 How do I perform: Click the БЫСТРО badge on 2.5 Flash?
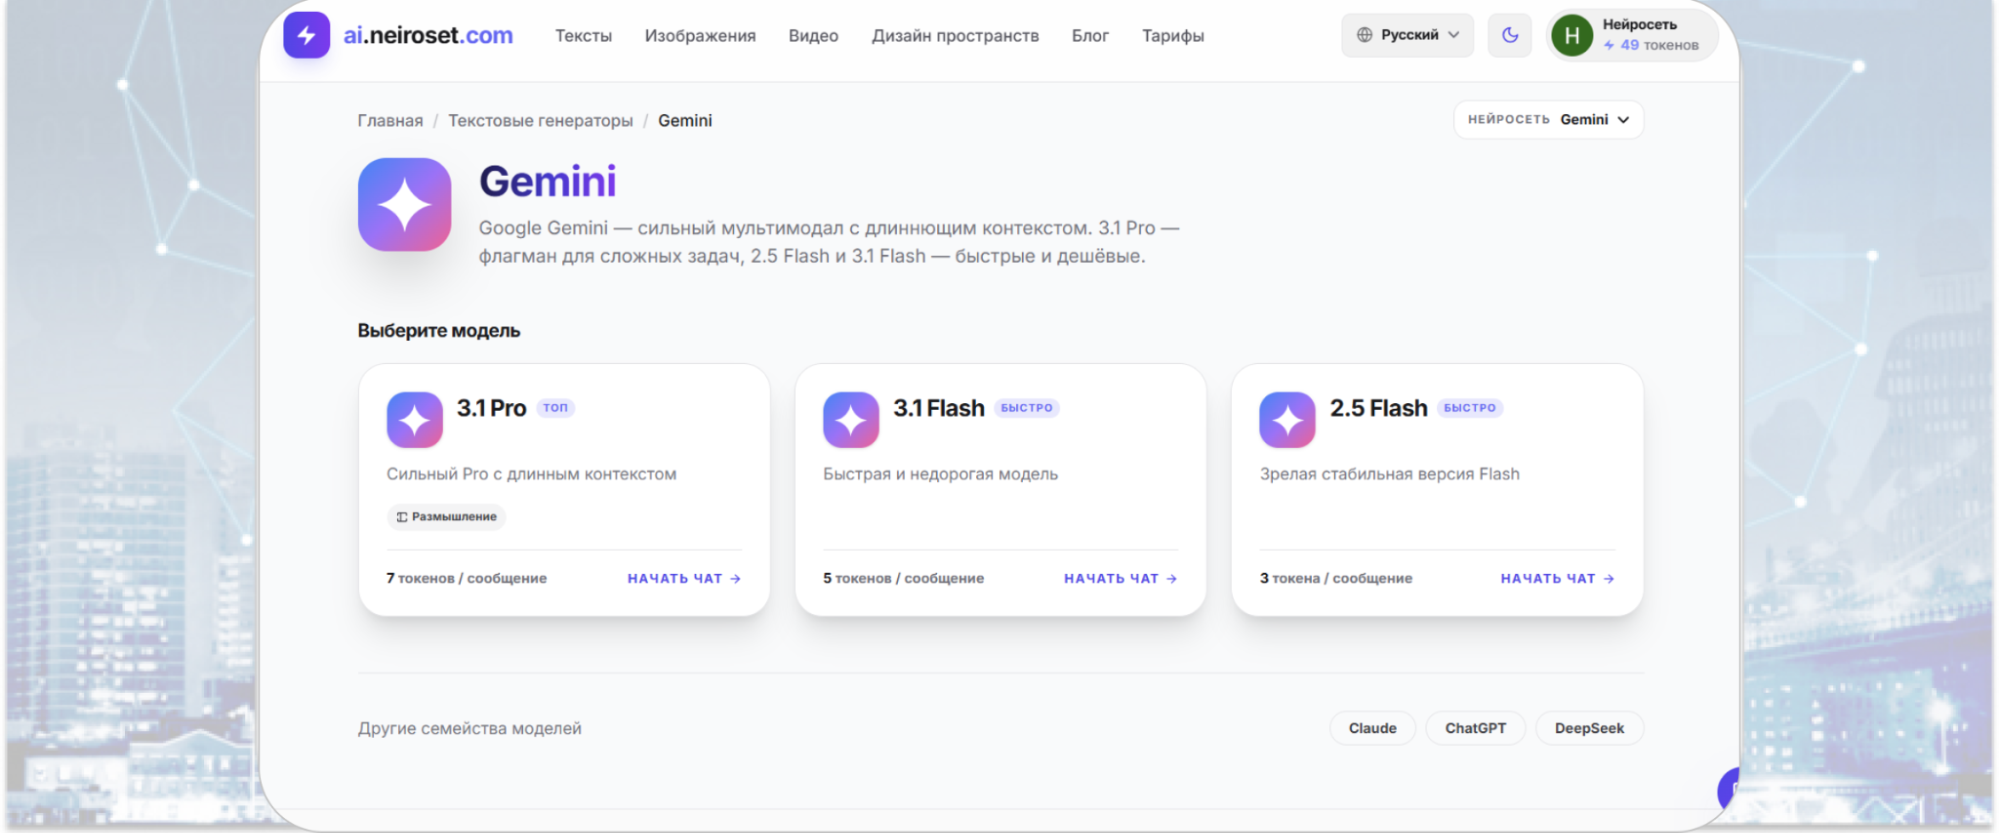[x=1470, y=408]
